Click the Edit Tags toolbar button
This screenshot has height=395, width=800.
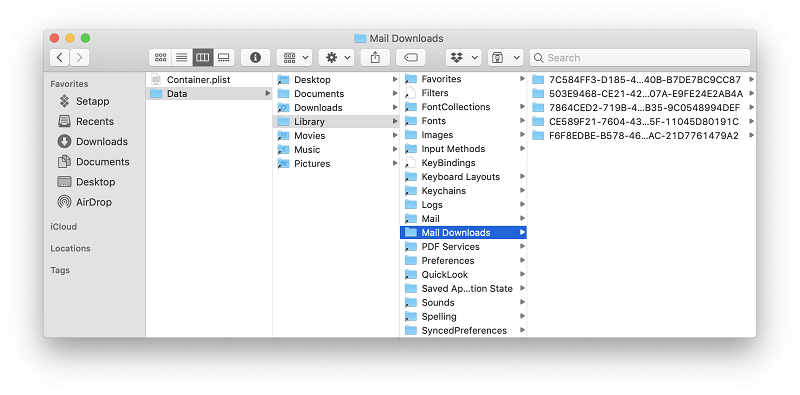click(411, 58)
